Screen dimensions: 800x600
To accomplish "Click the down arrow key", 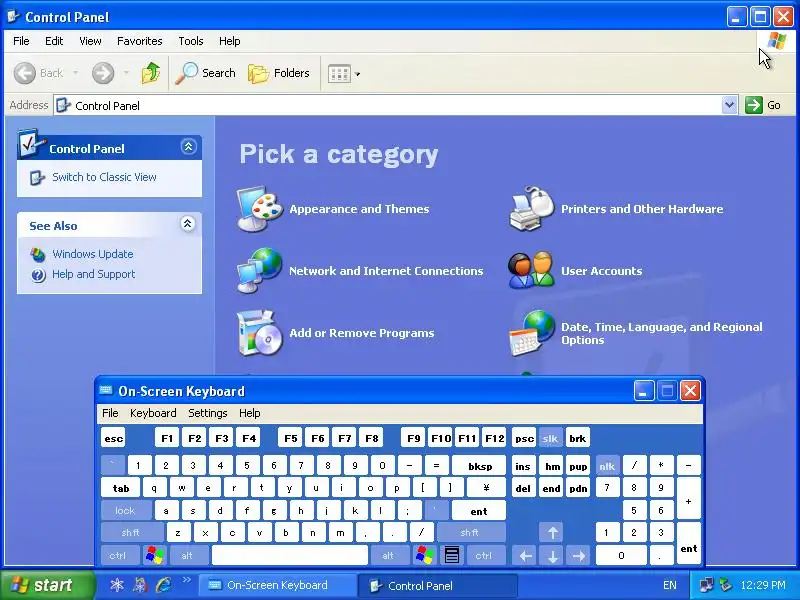I will tap(553, 555).
